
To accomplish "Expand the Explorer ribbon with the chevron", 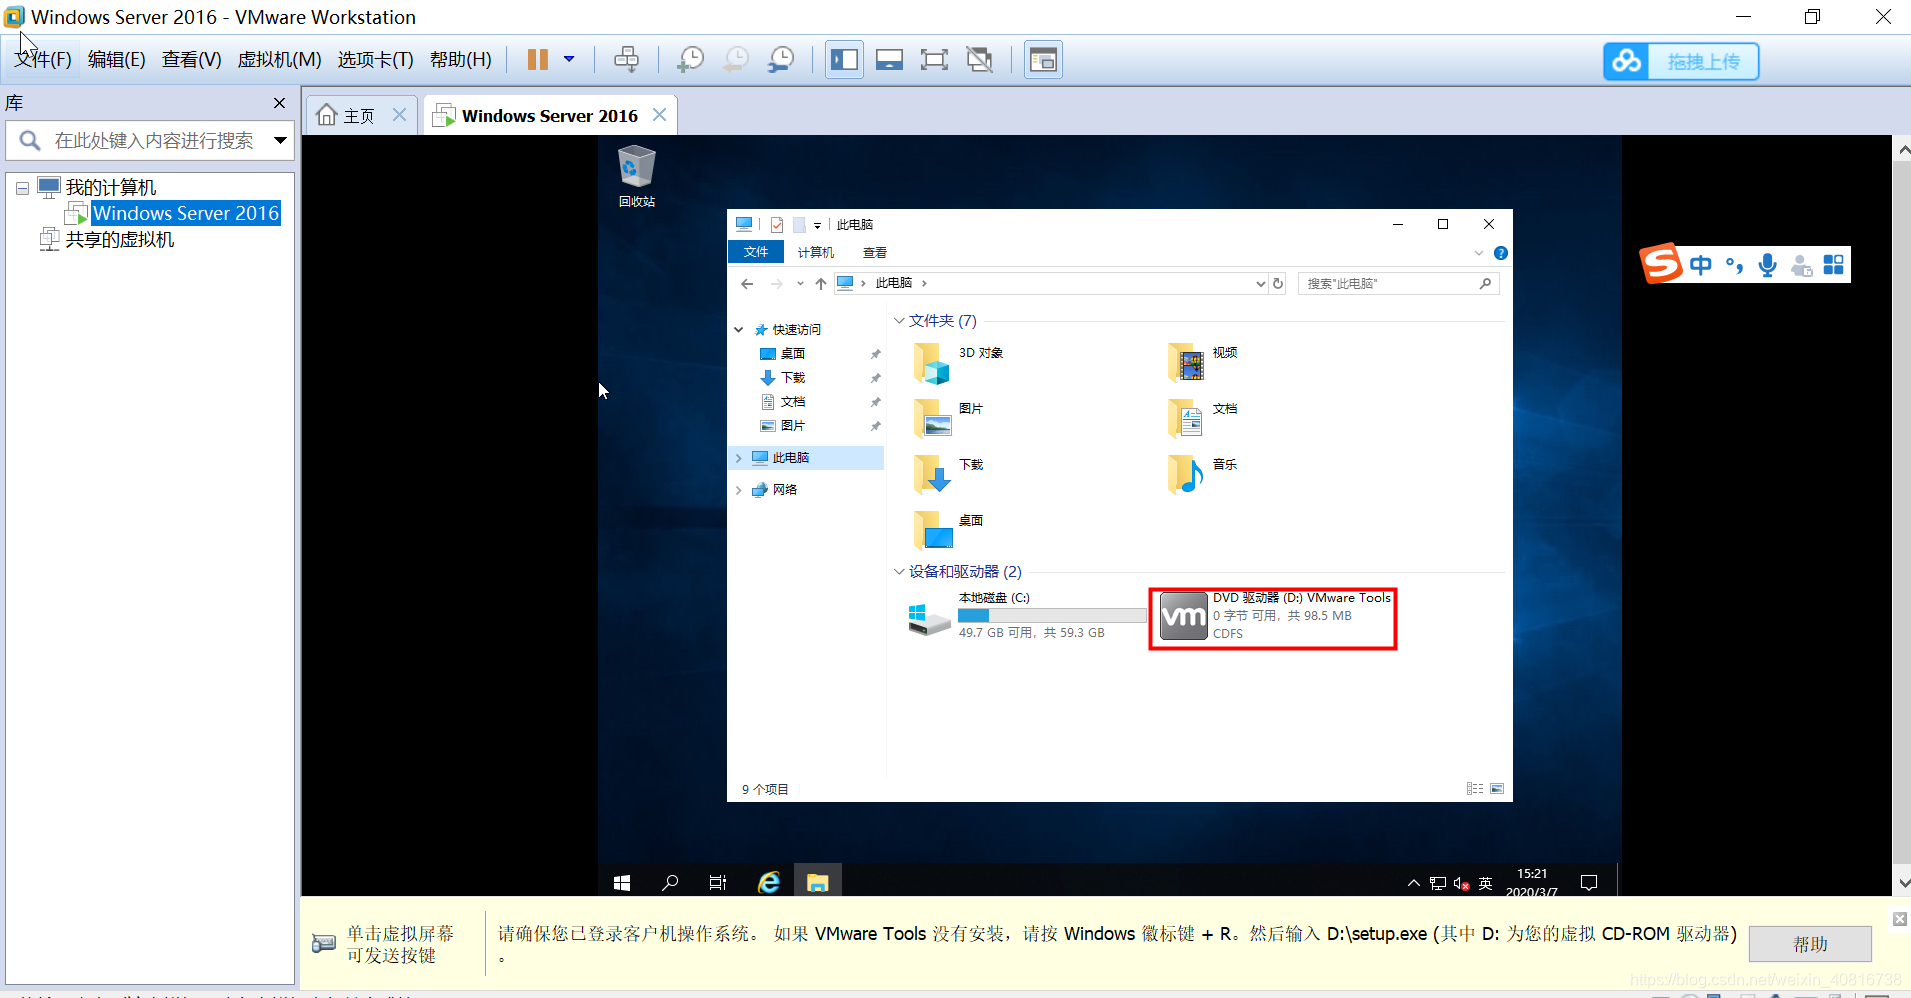I will coord(1479,253).
